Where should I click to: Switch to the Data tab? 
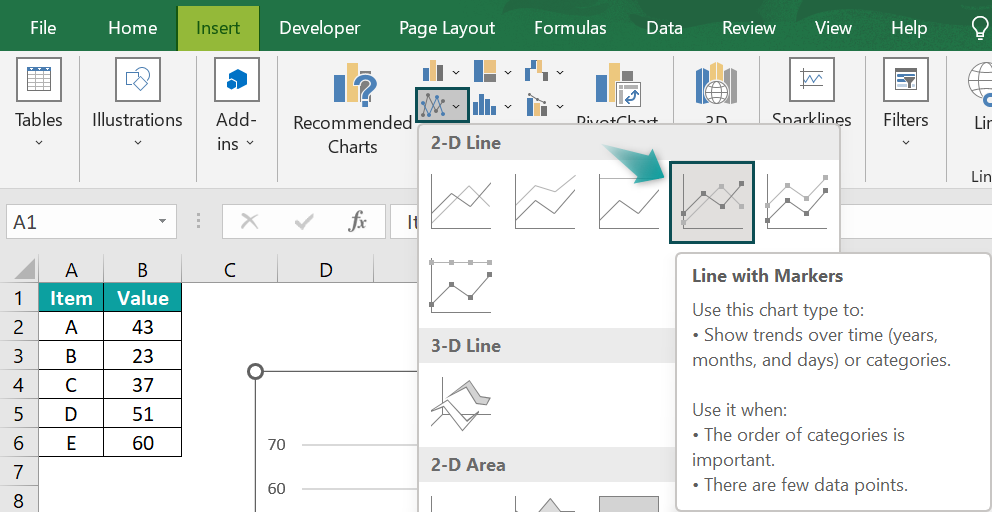tap(664, 28)
